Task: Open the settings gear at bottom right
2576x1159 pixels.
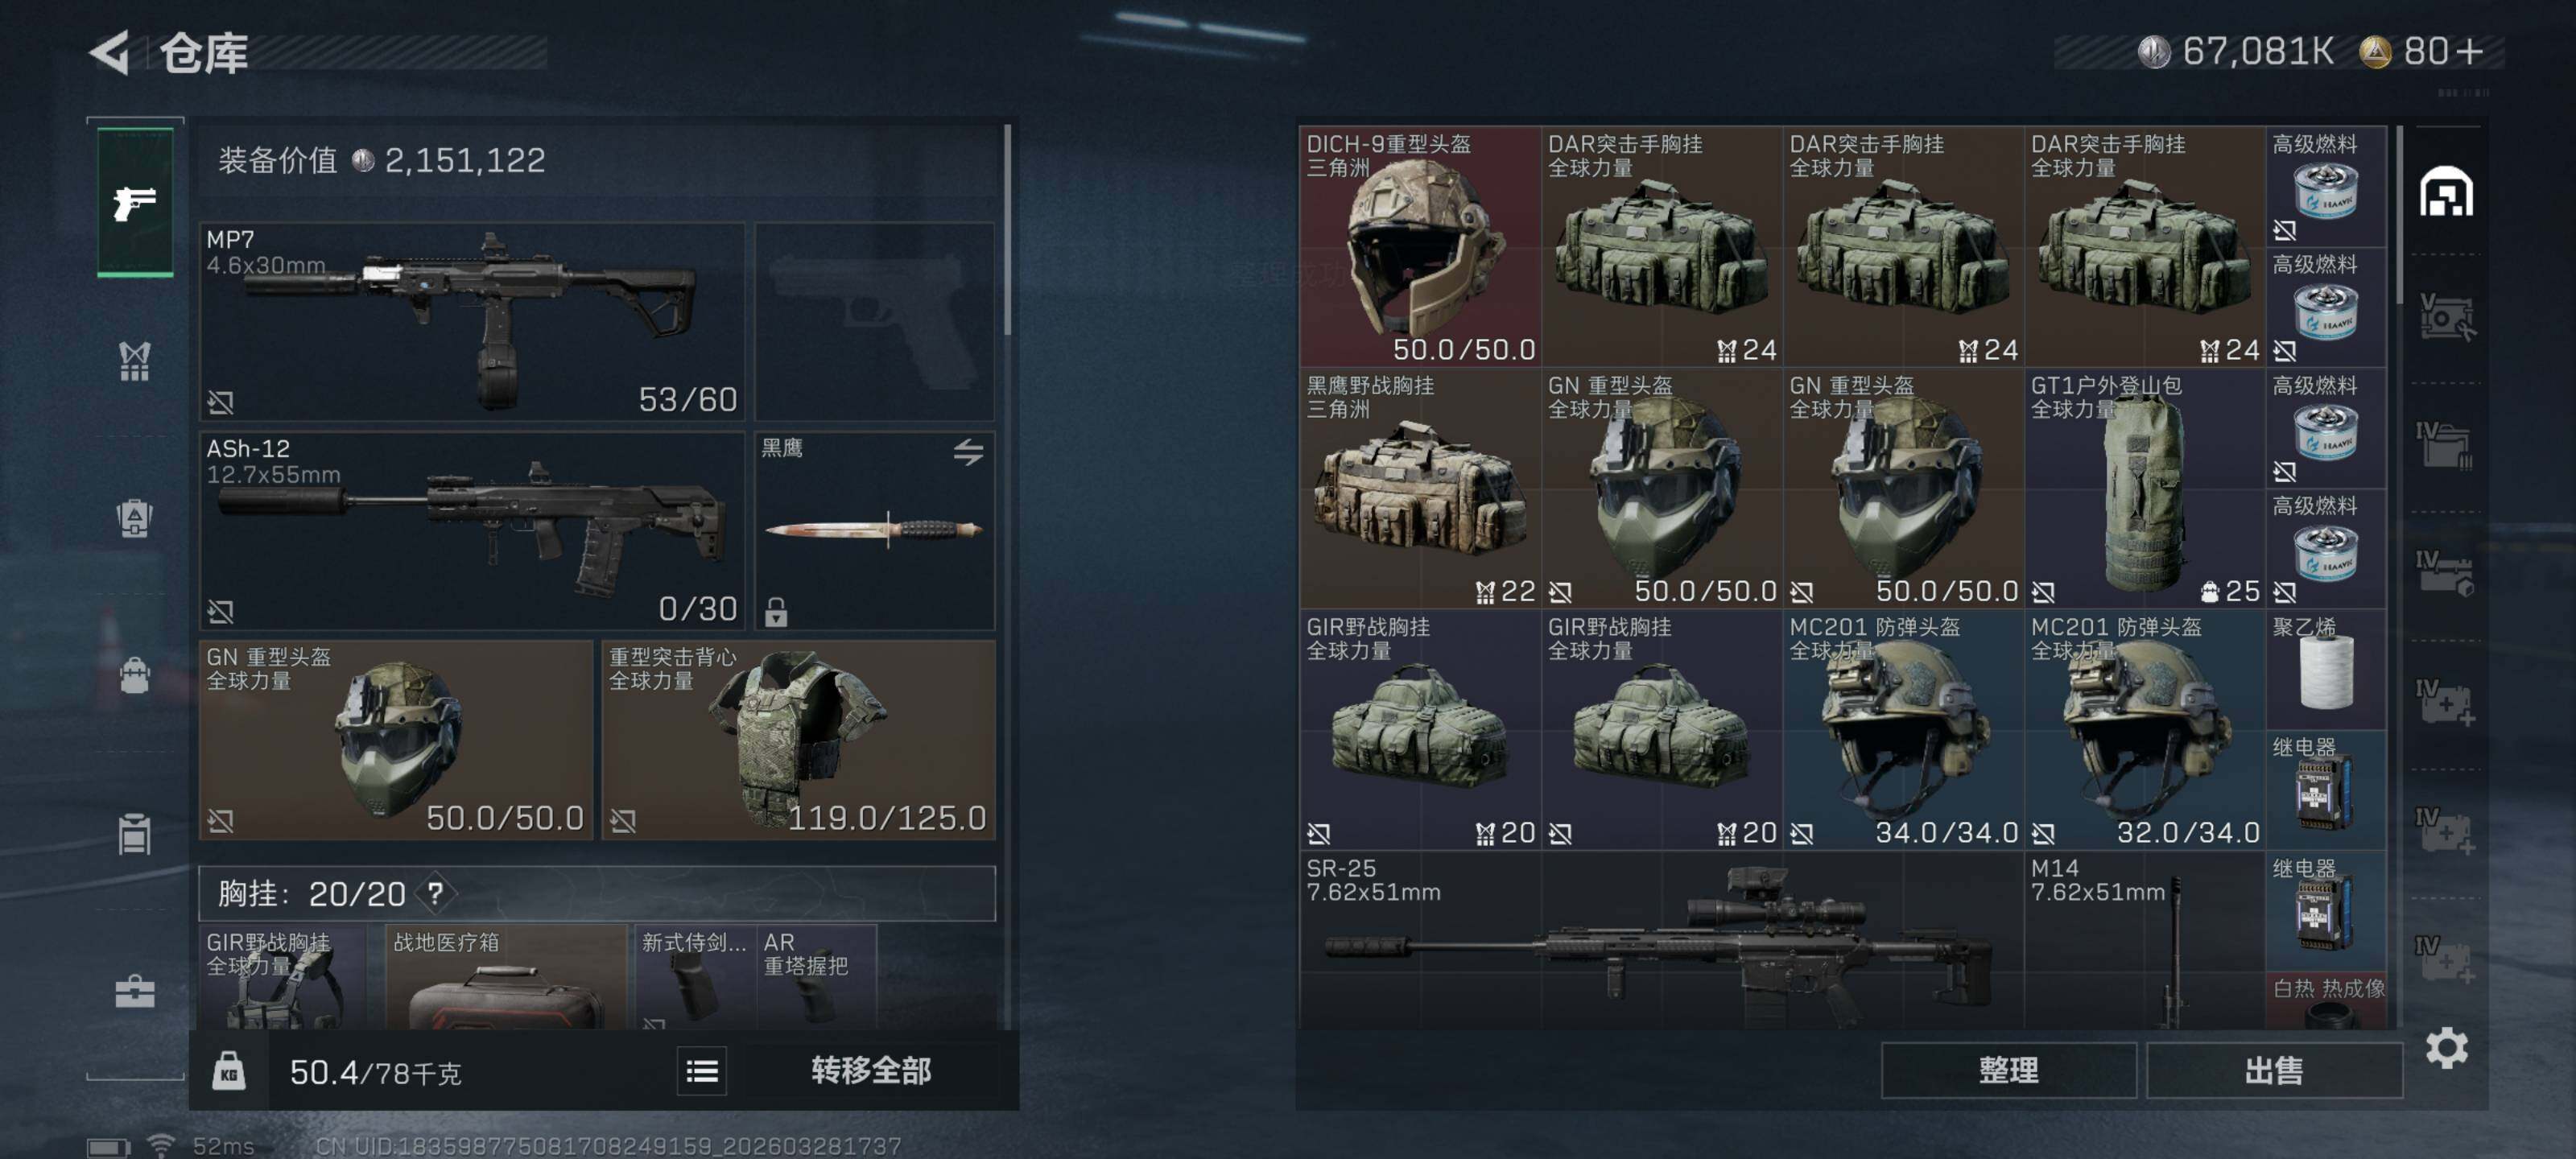Action: pyautogui.click(x=2446, y=1048)
